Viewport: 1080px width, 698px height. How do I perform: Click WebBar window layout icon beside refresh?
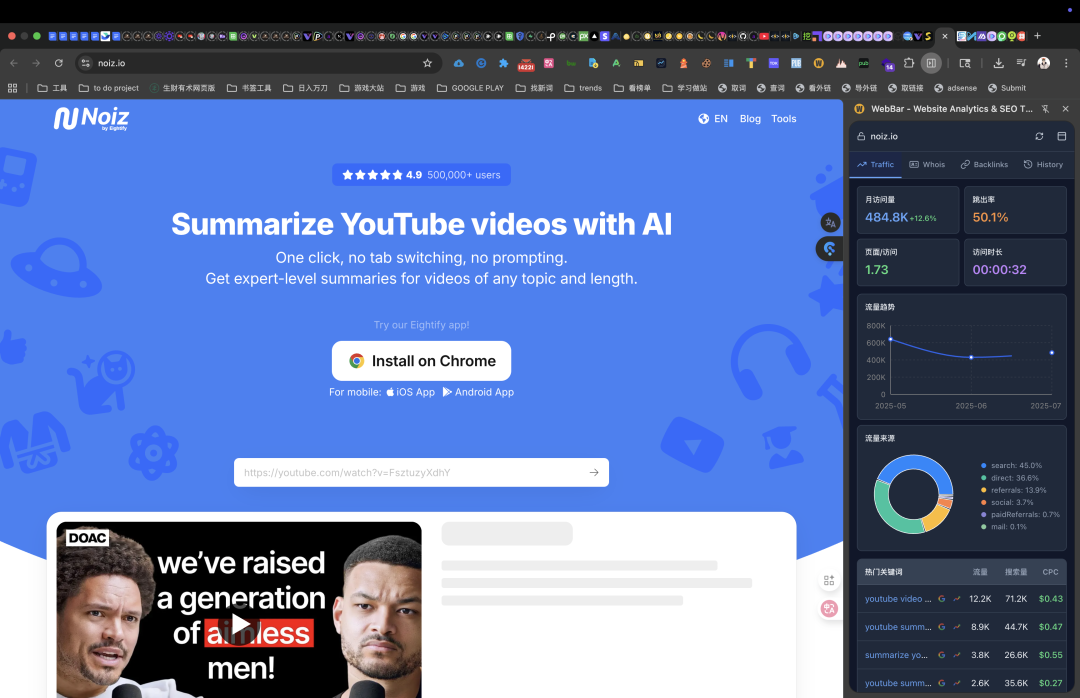click(x=1061, y=136)
